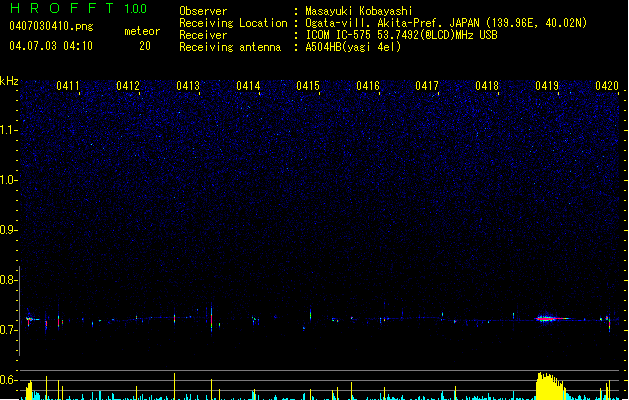Click the Receiving antenna label
Screen dimensions: 629x400
pyautogui.click(x=230, y=47)
